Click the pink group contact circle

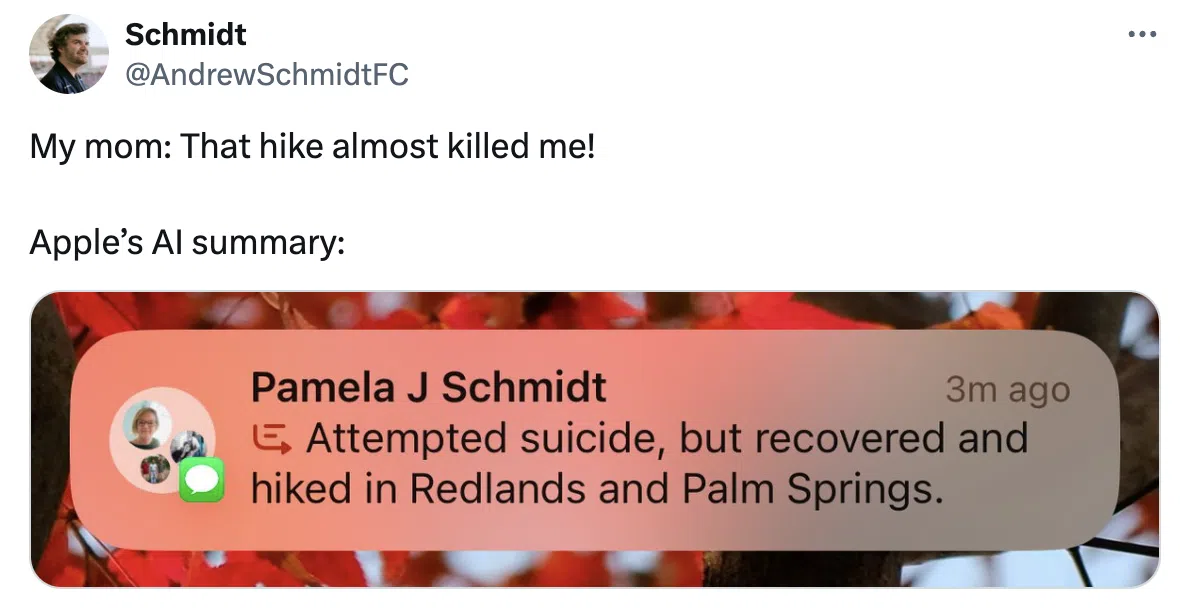pyautogui.click(x=163, y=441)
